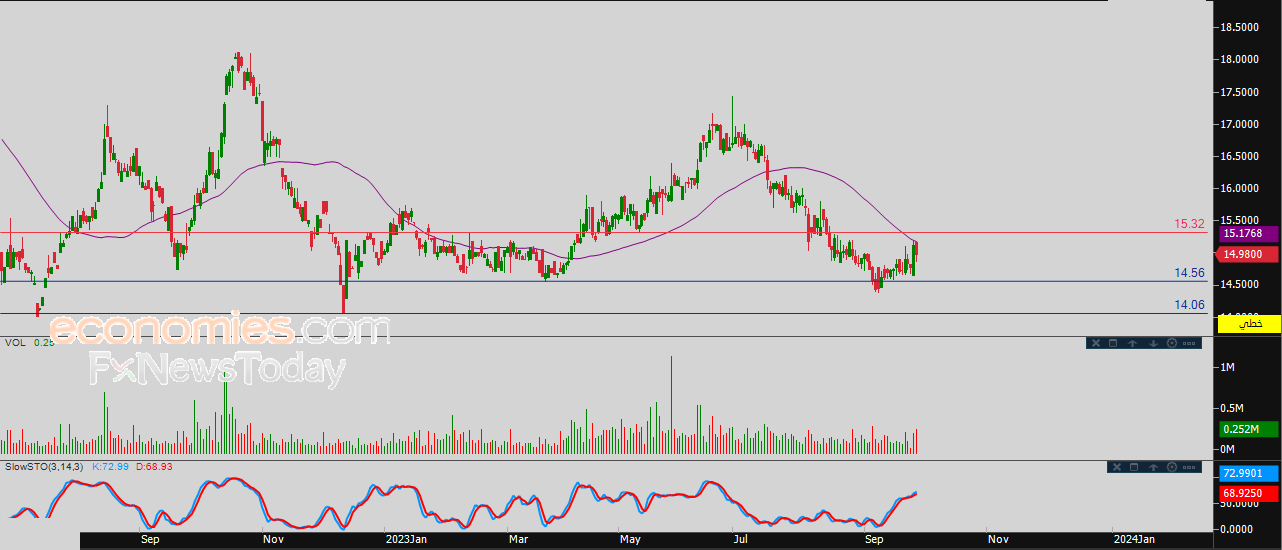The width and height of the screenshot is (1282, 550).
Task: Open SlowSTO panel settings gear
Action: (x=1171, y=467)
